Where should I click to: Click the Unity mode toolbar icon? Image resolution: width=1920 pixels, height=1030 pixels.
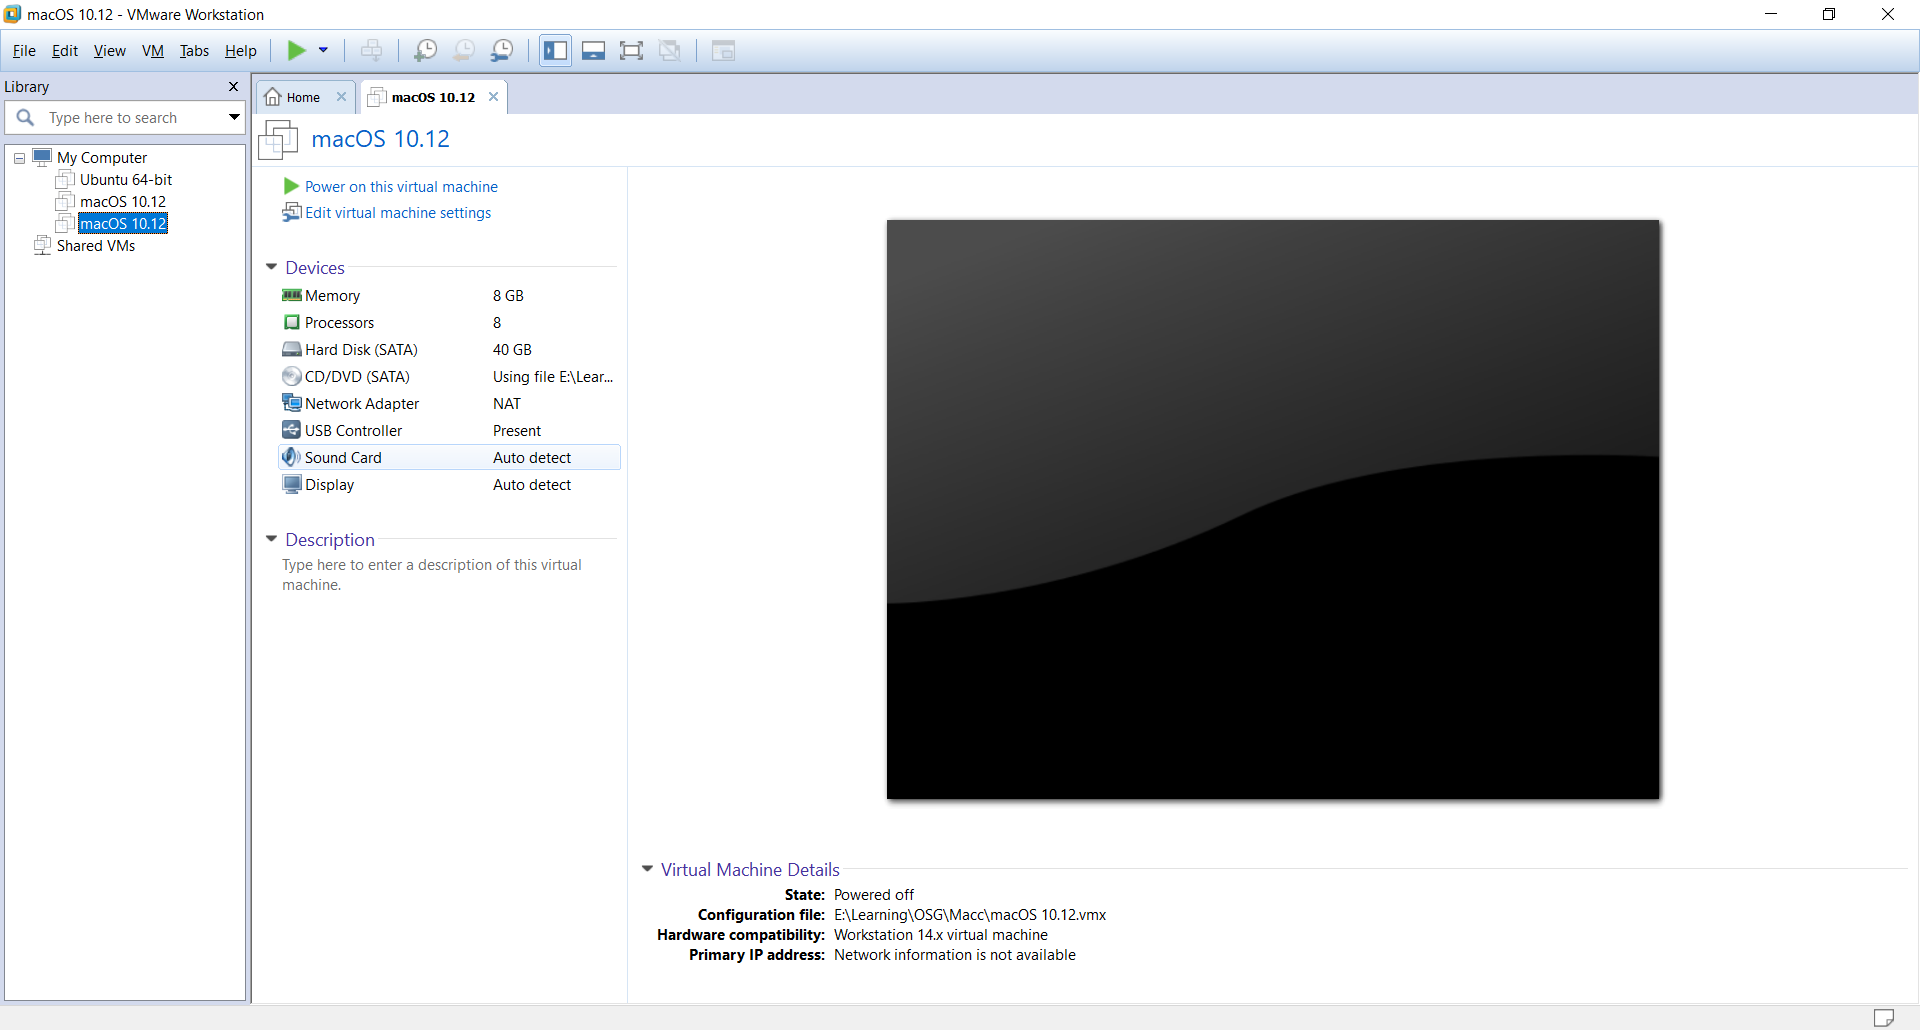point(670,50)
